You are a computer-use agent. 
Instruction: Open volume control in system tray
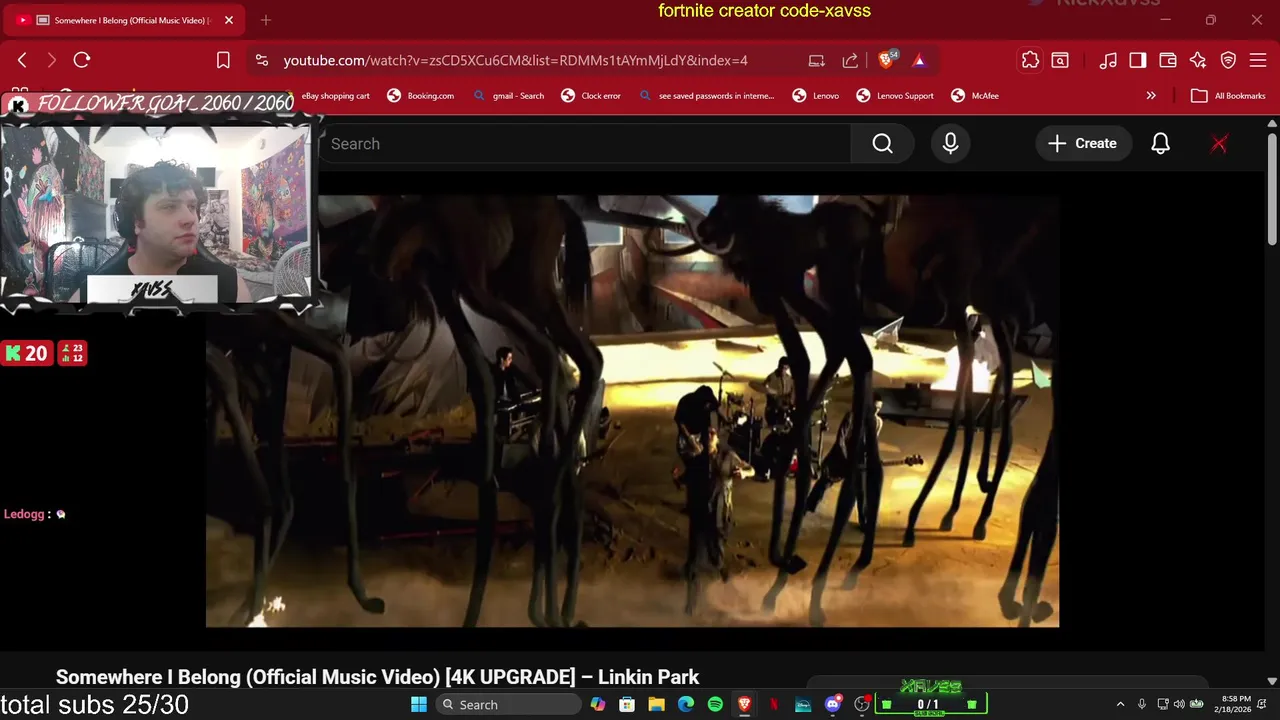tap(1179, 705)
